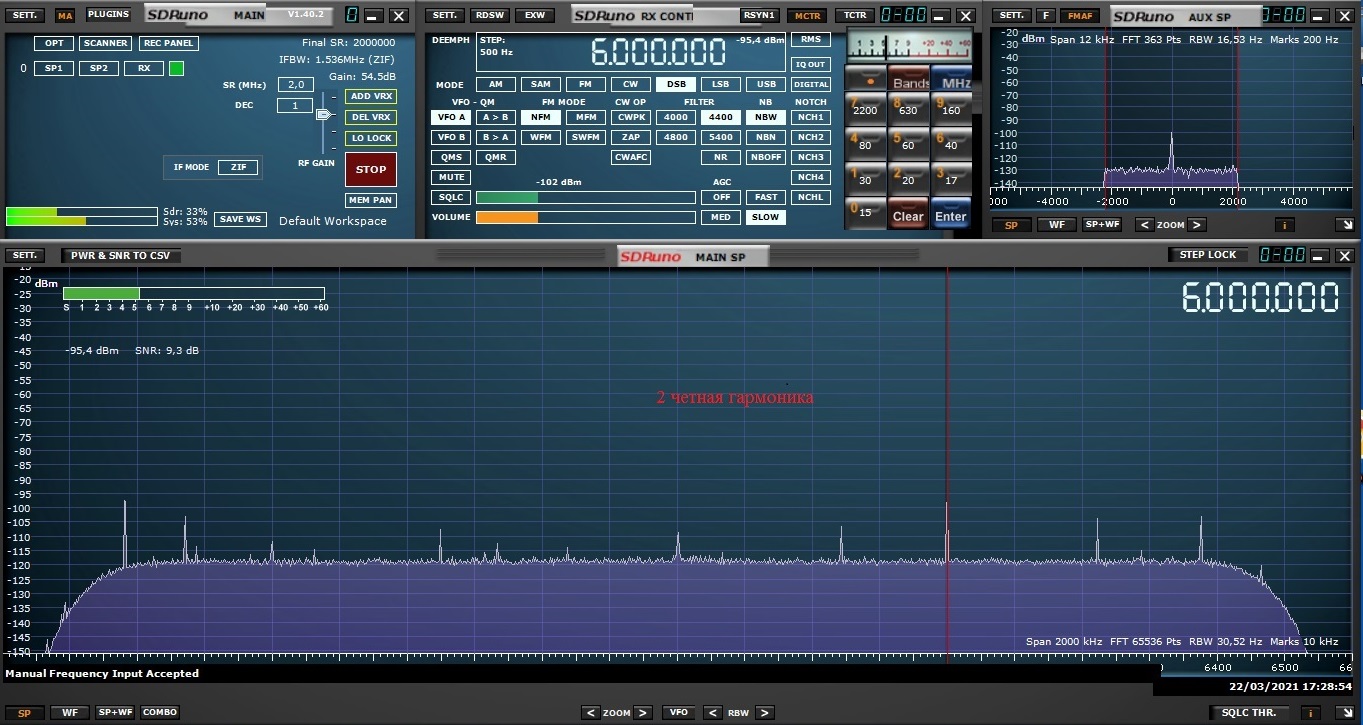
Task: Select LSB mode
Action: tap(721, 85)
